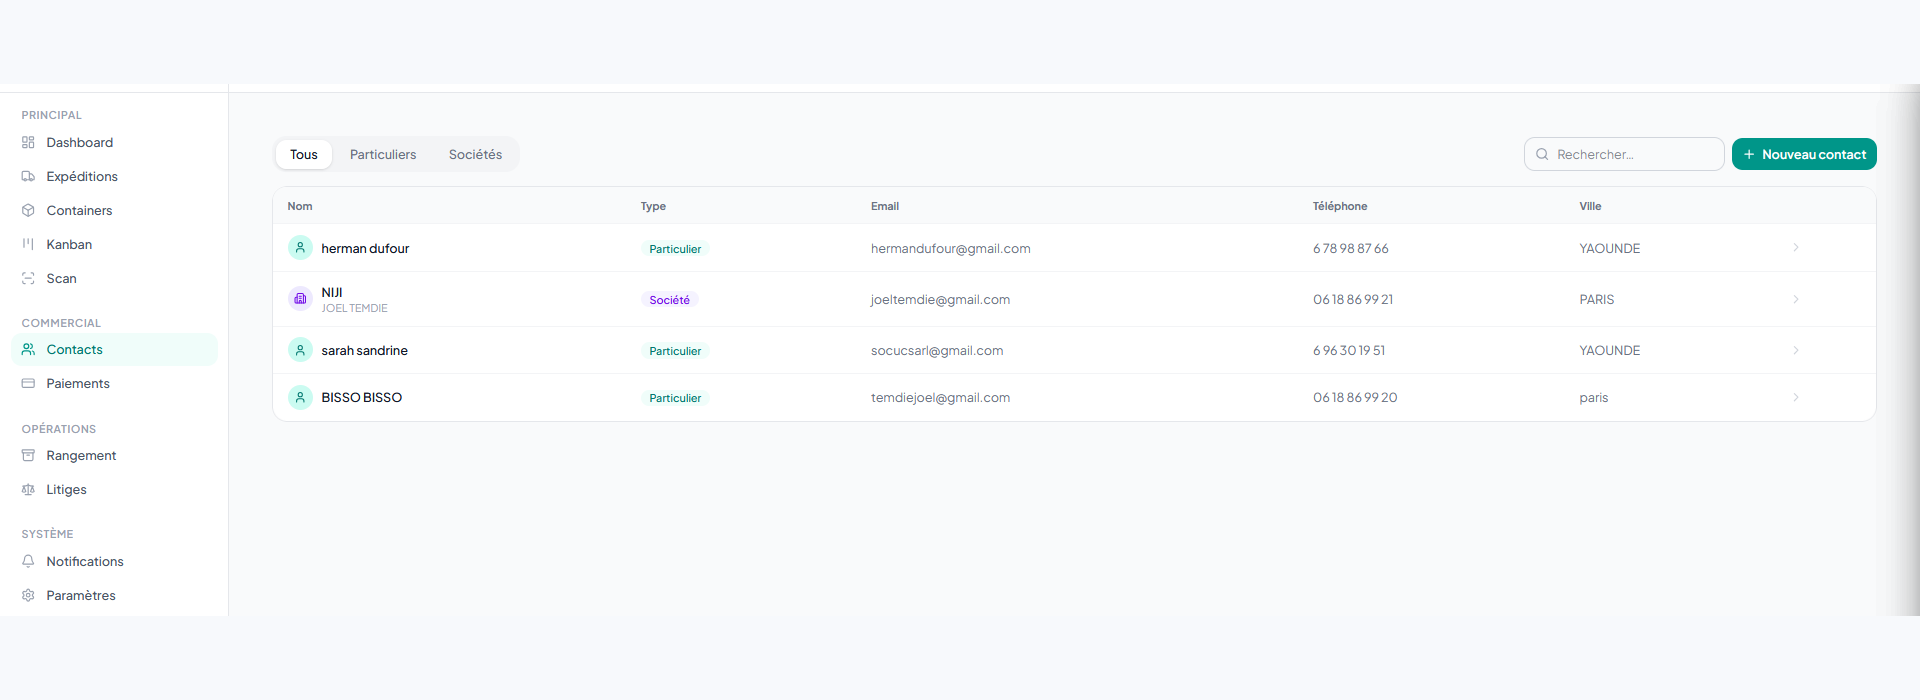Image resolution: width=1920 pixels, height=700 pixels.
Task: Navigate to Paiements
Action: pos(114,384)
